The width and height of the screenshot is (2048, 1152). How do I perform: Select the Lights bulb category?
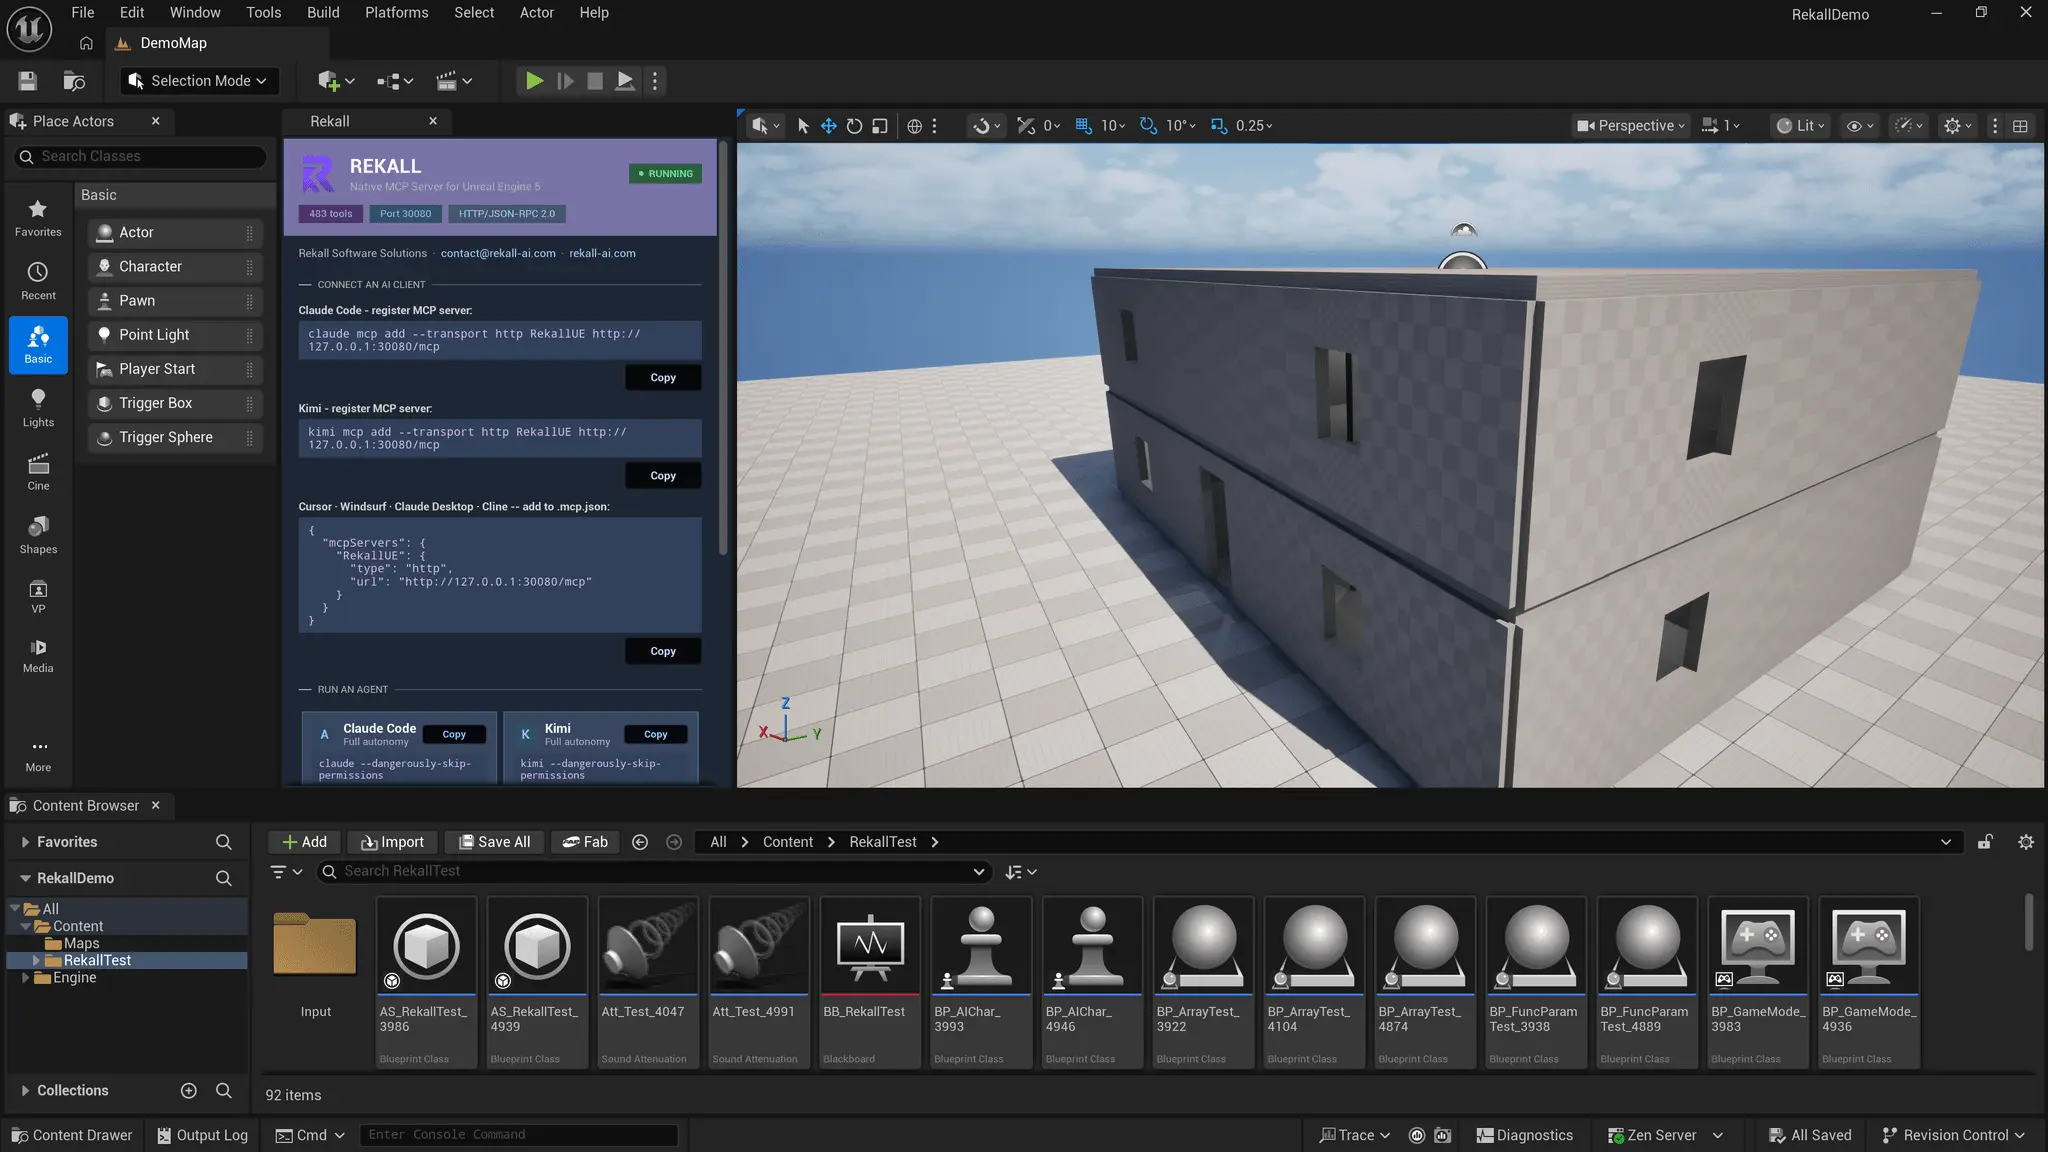38,408
